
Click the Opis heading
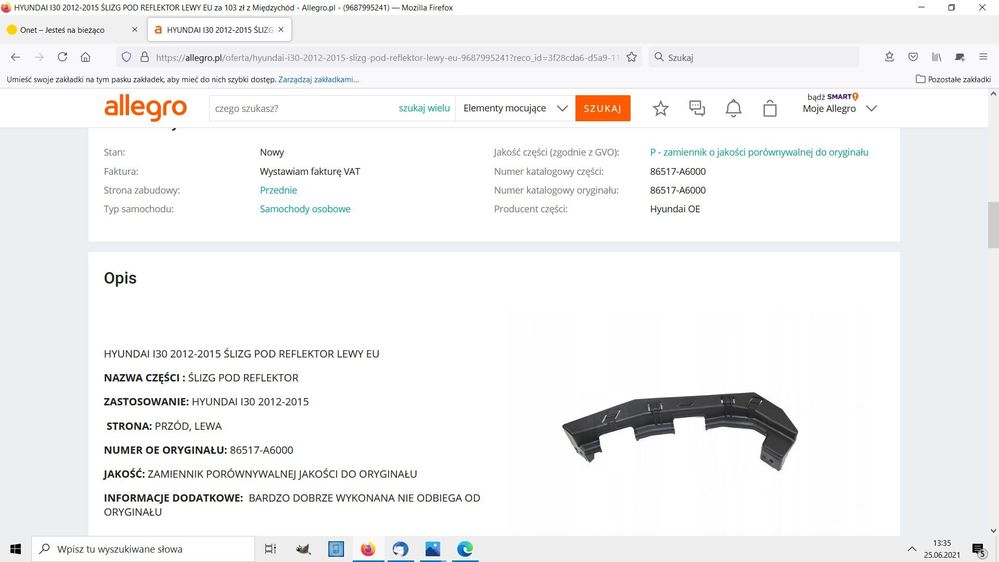(120, 278)
